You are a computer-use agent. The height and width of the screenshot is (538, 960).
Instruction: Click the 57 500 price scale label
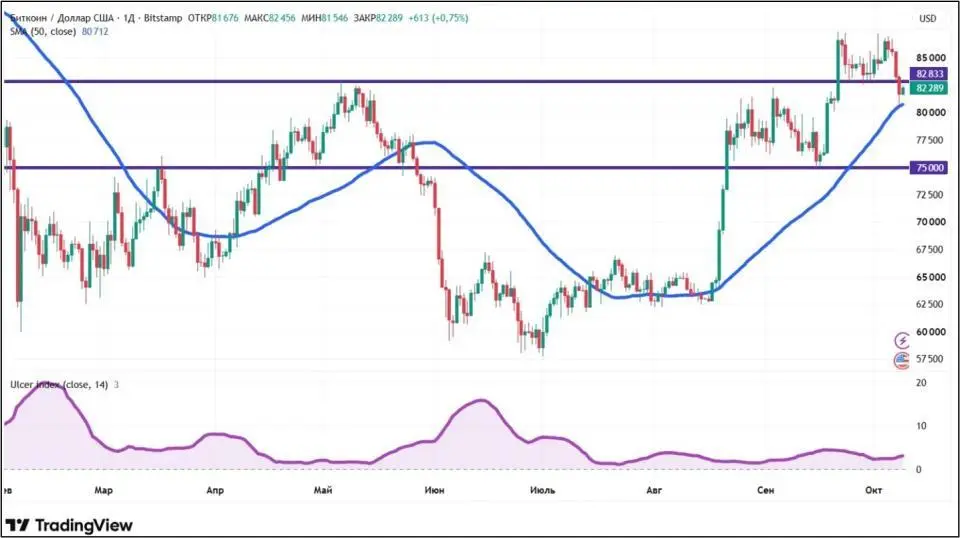[x=931, y=359]
